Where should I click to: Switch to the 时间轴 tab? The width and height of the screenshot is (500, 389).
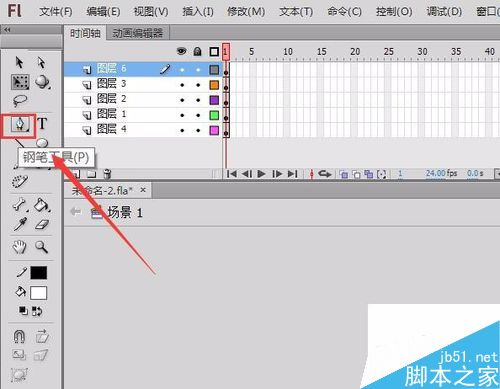85,33
